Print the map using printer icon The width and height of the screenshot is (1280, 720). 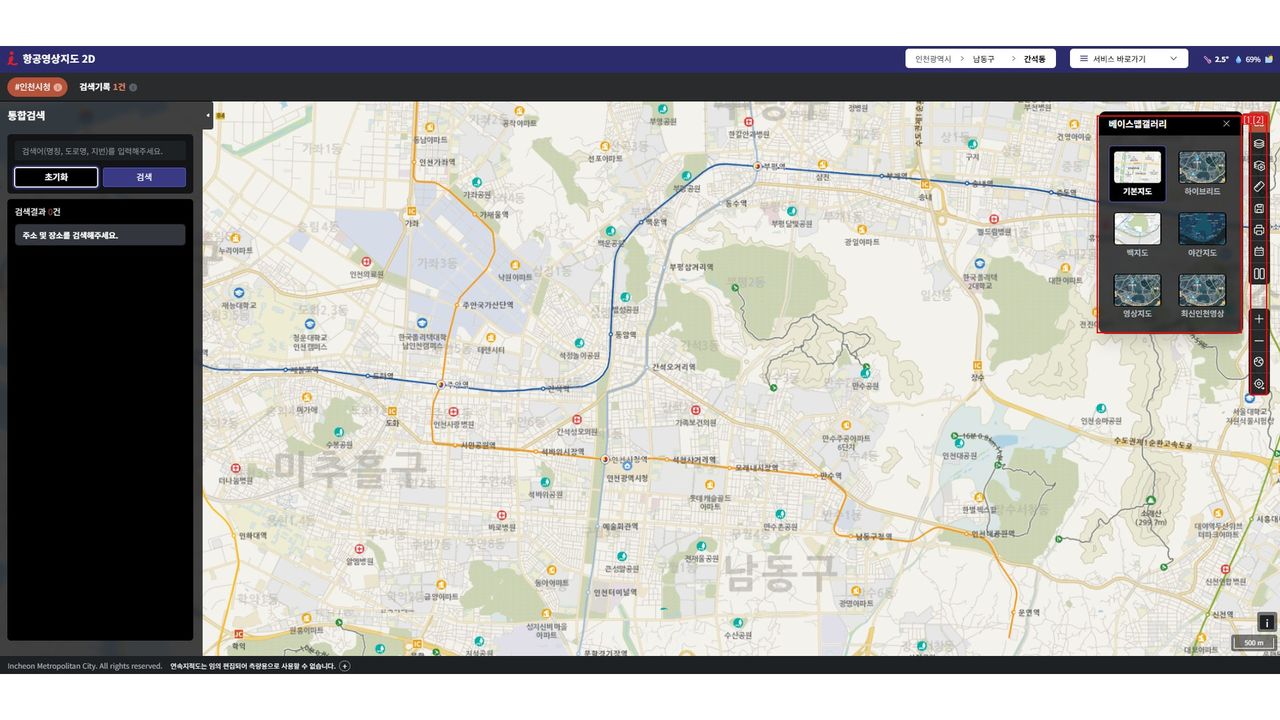click(1259, 230)
